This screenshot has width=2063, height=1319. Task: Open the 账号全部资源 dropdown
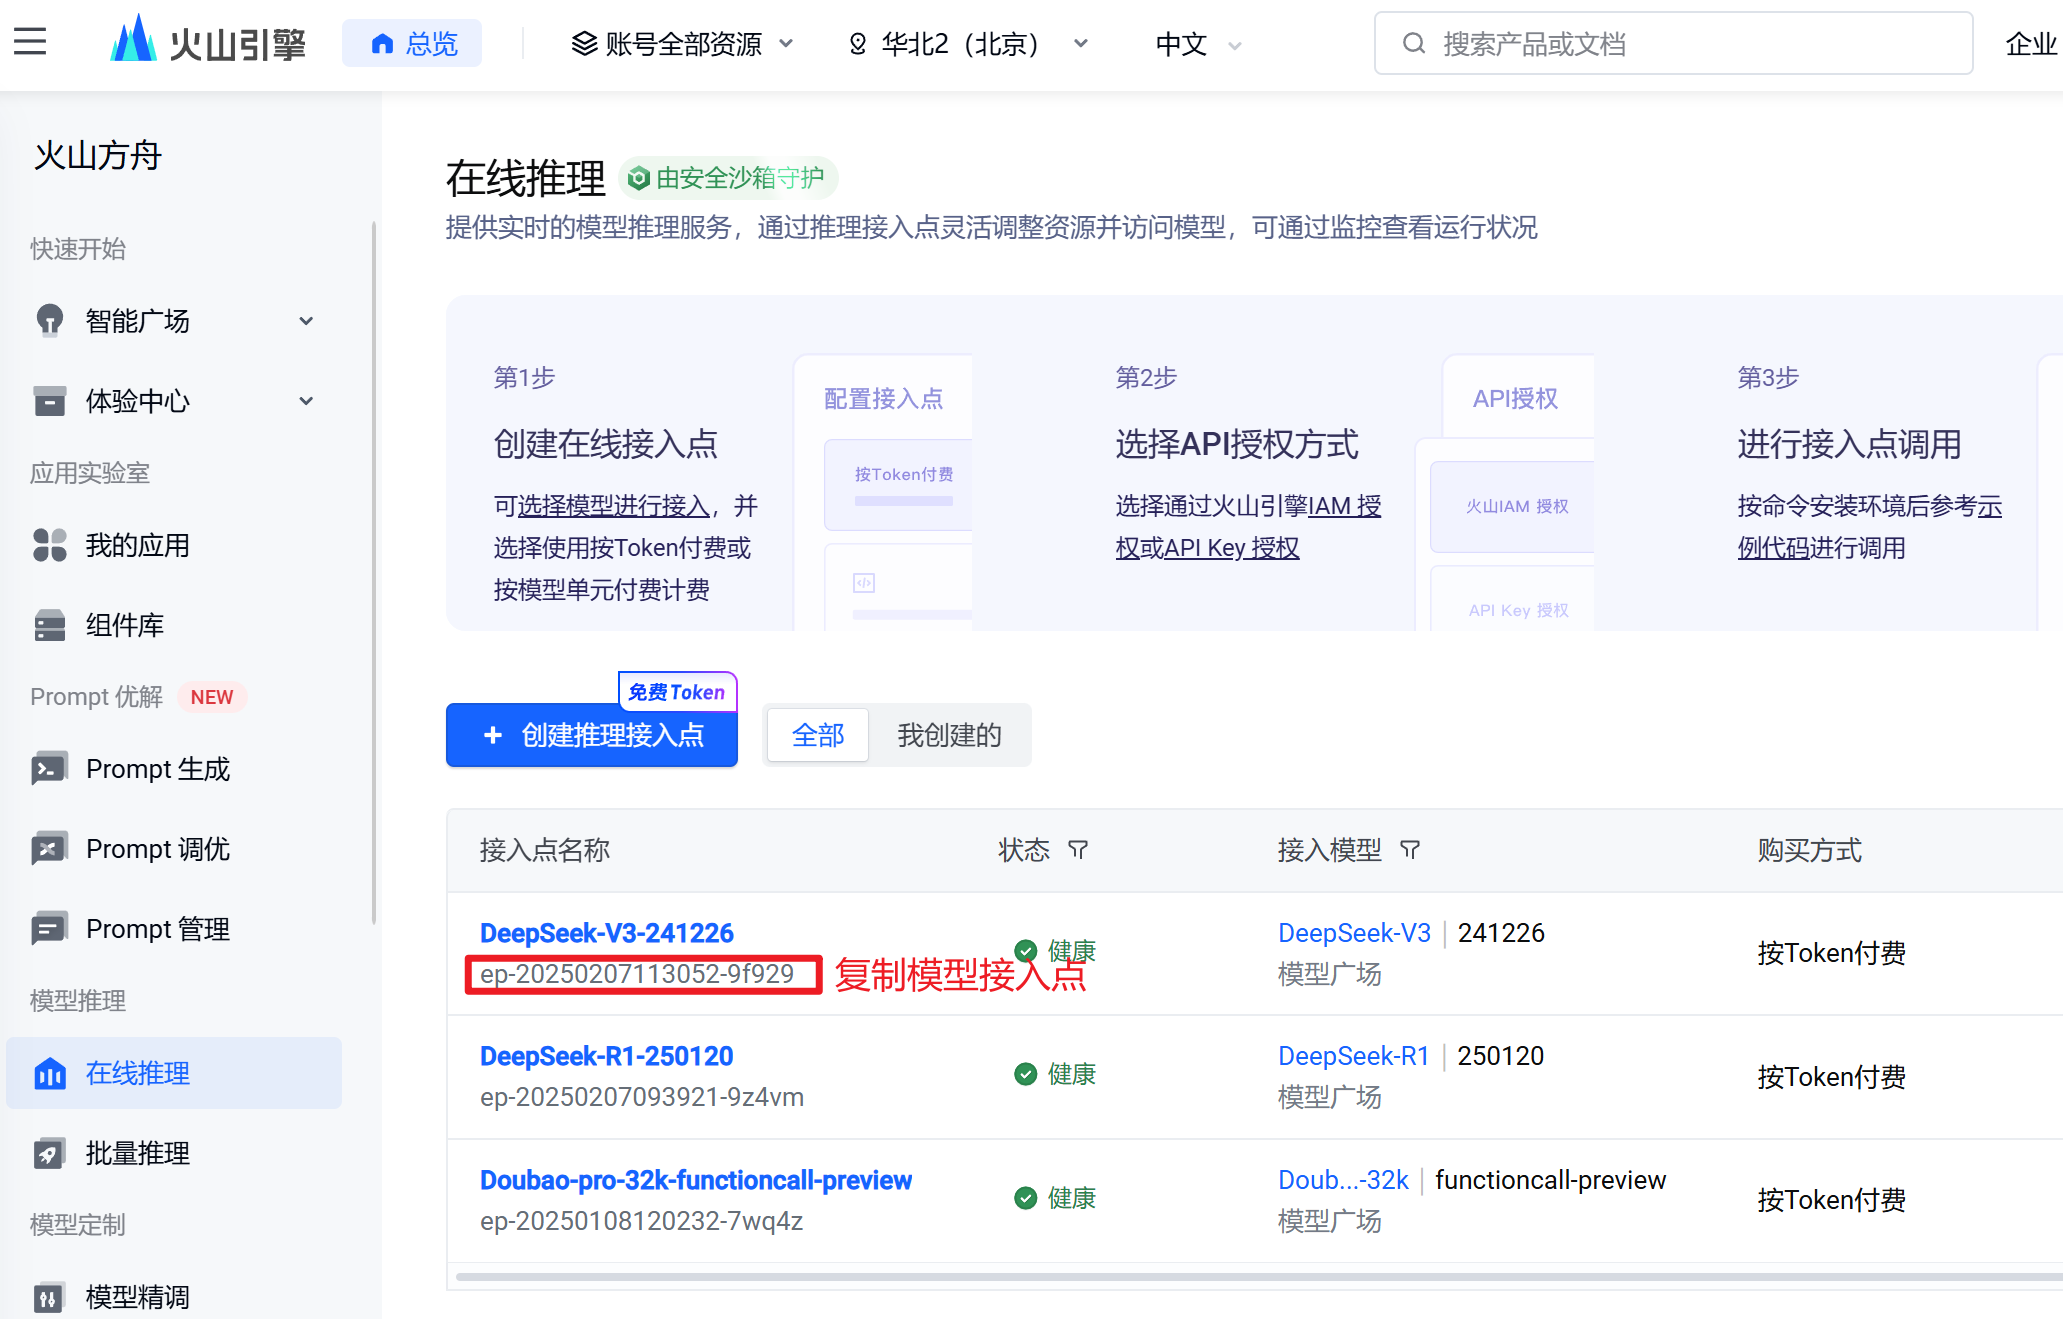[683, 44]
